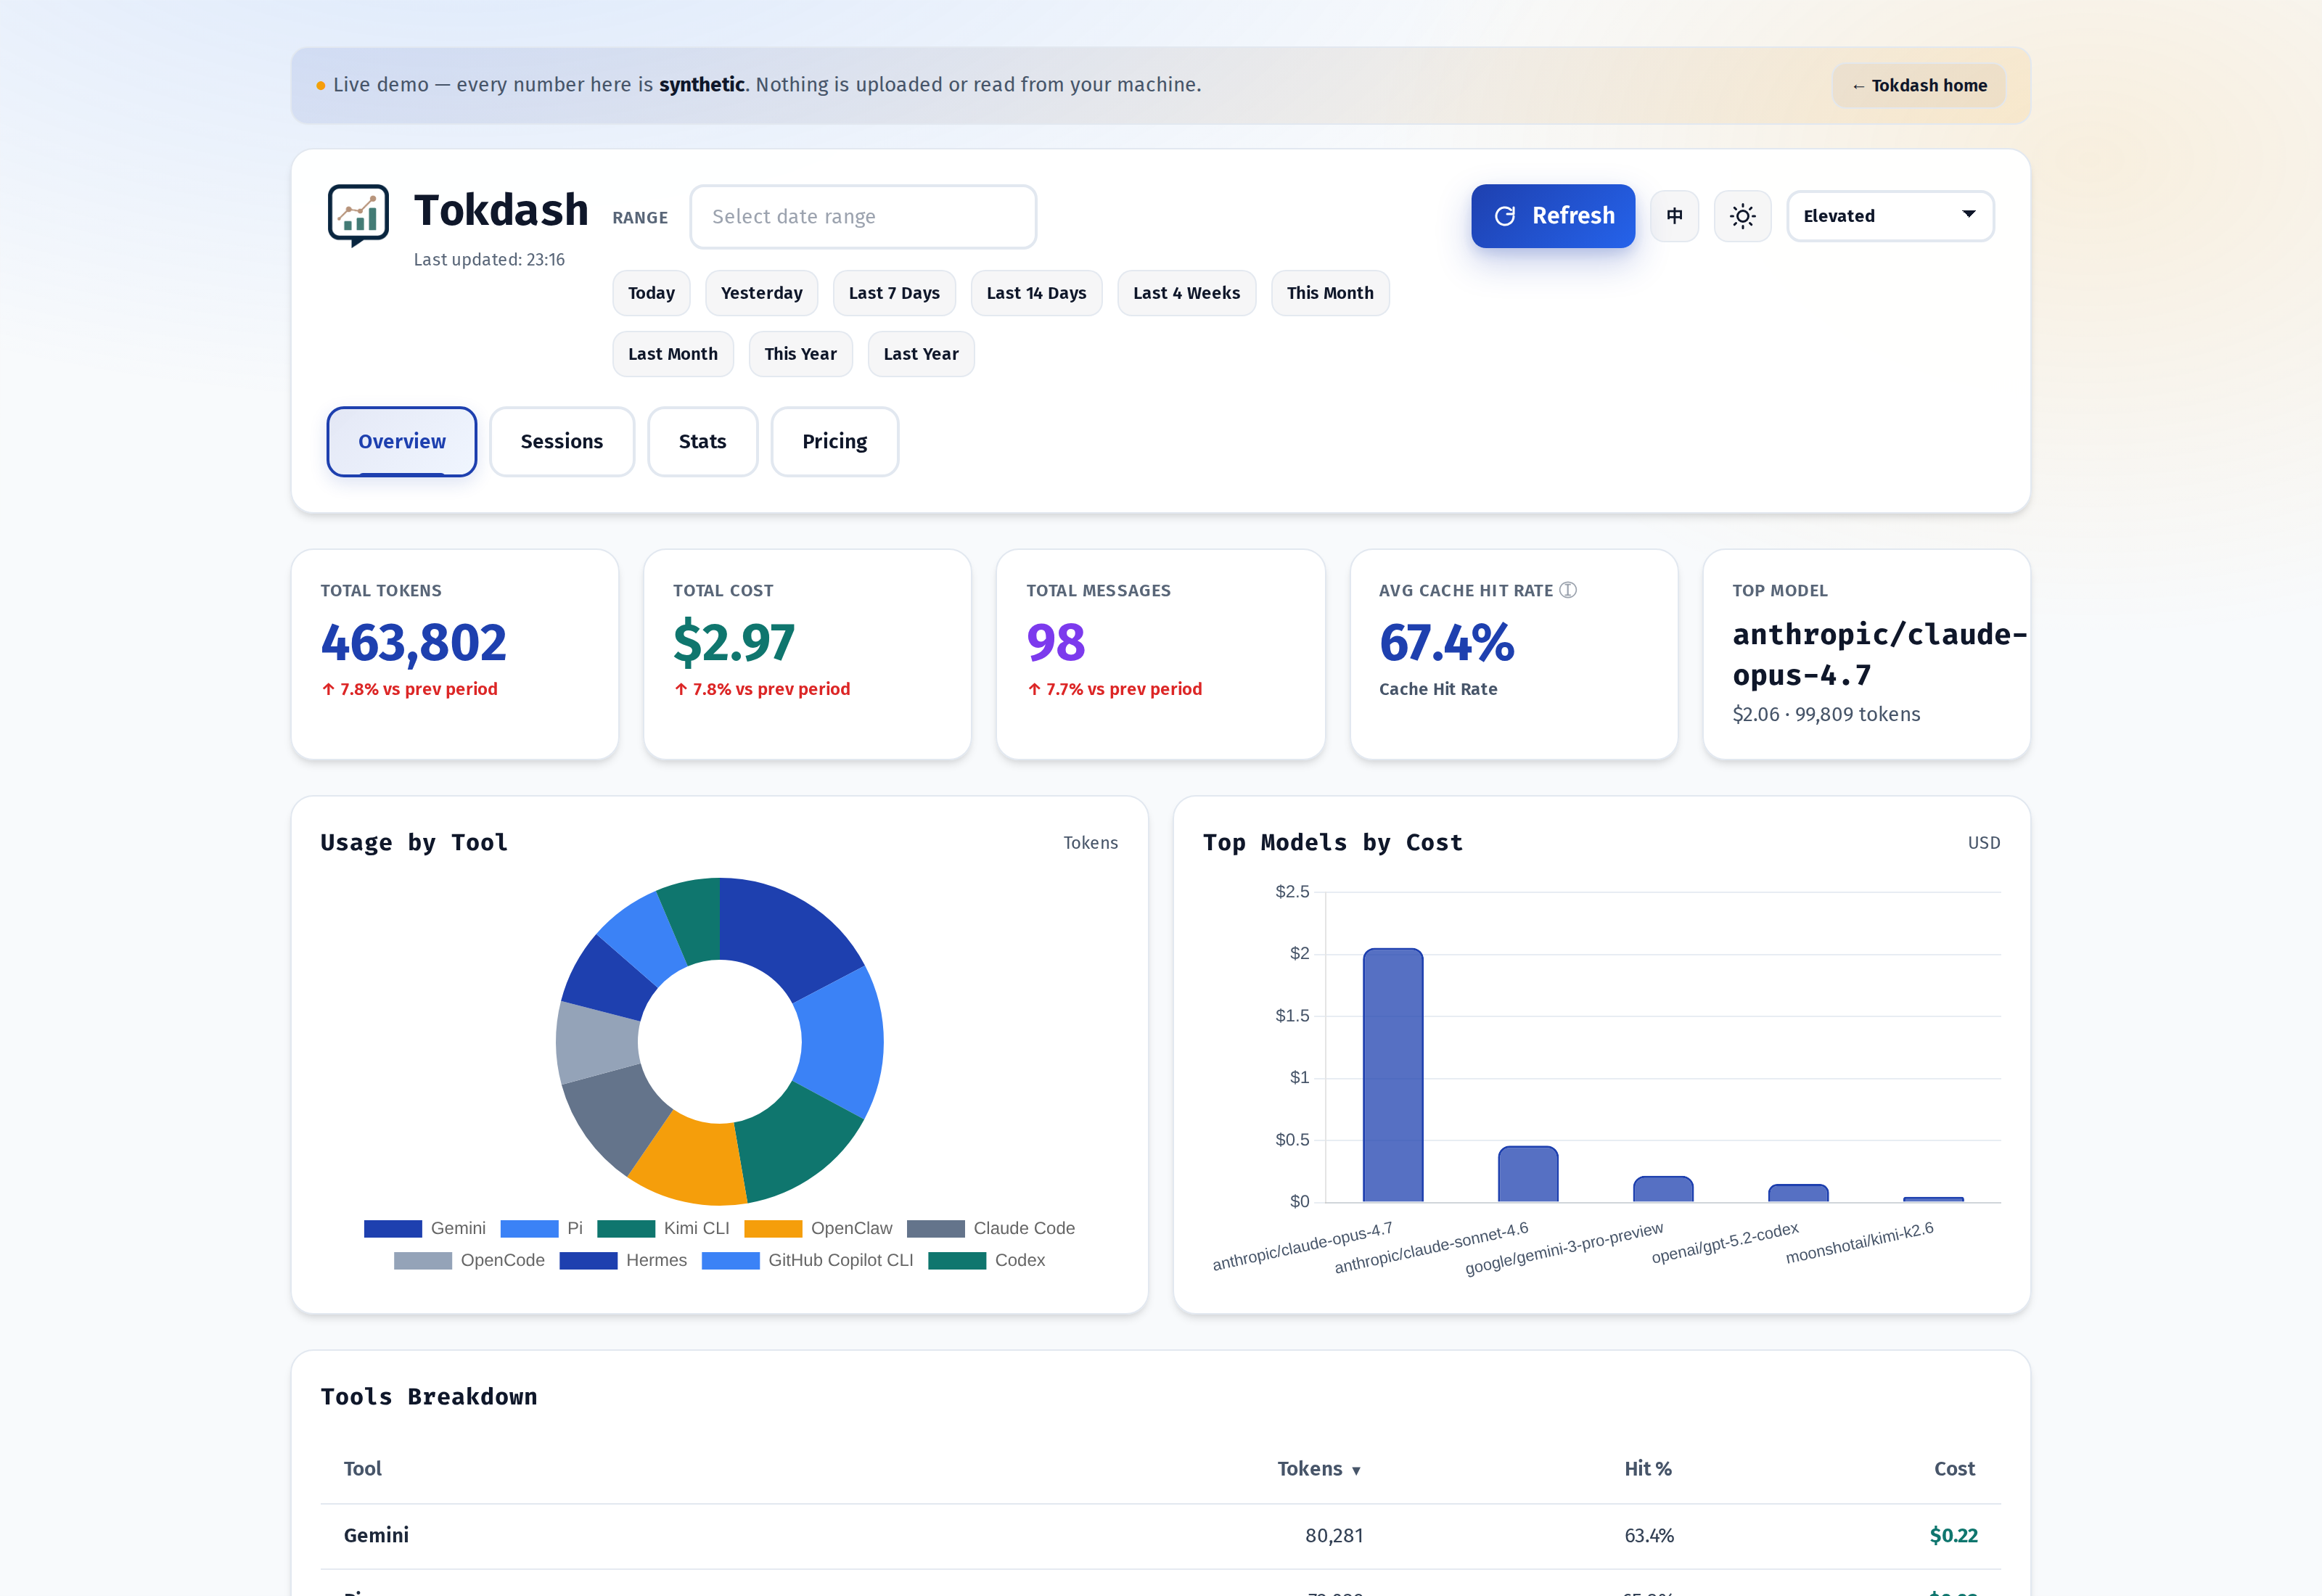The height and width of the screenshot is (1596, 2322).
Task: Sort table by Hit % column
Action: coord(1648,1468)
